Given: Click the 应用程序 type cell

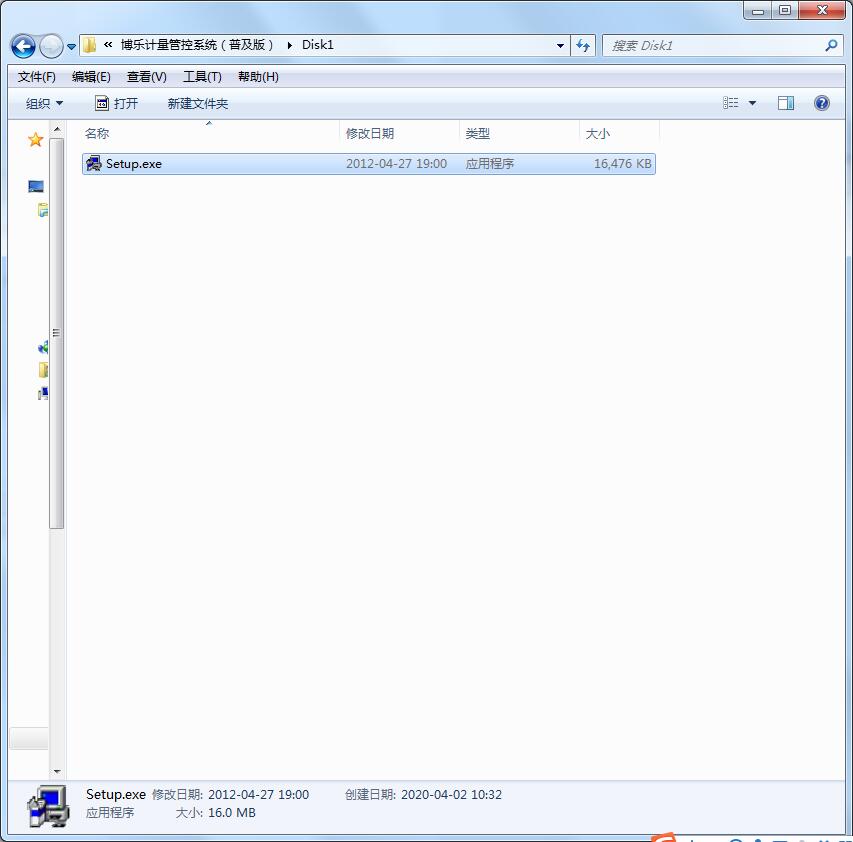Looking at the screenshot, I should click(490, 164).
